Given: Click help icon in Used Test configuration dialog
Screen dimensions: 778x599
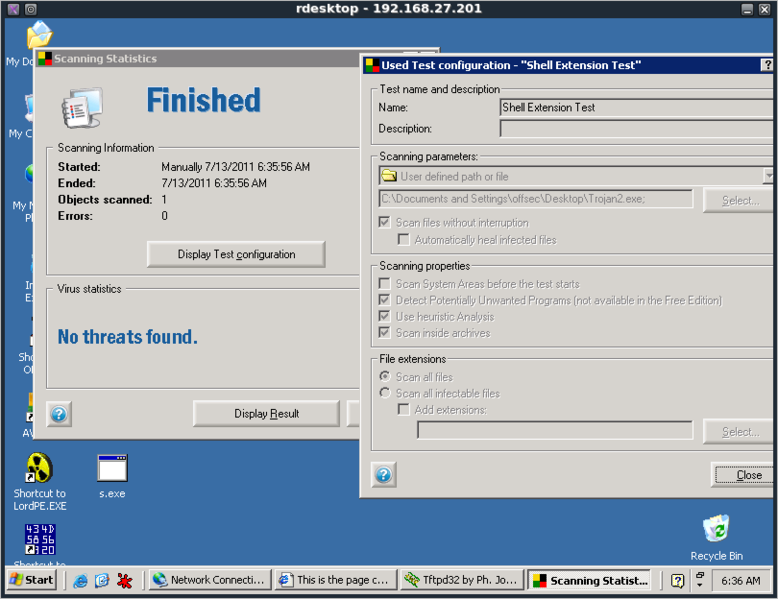Looking at the screenshot, I should point(383,475).
